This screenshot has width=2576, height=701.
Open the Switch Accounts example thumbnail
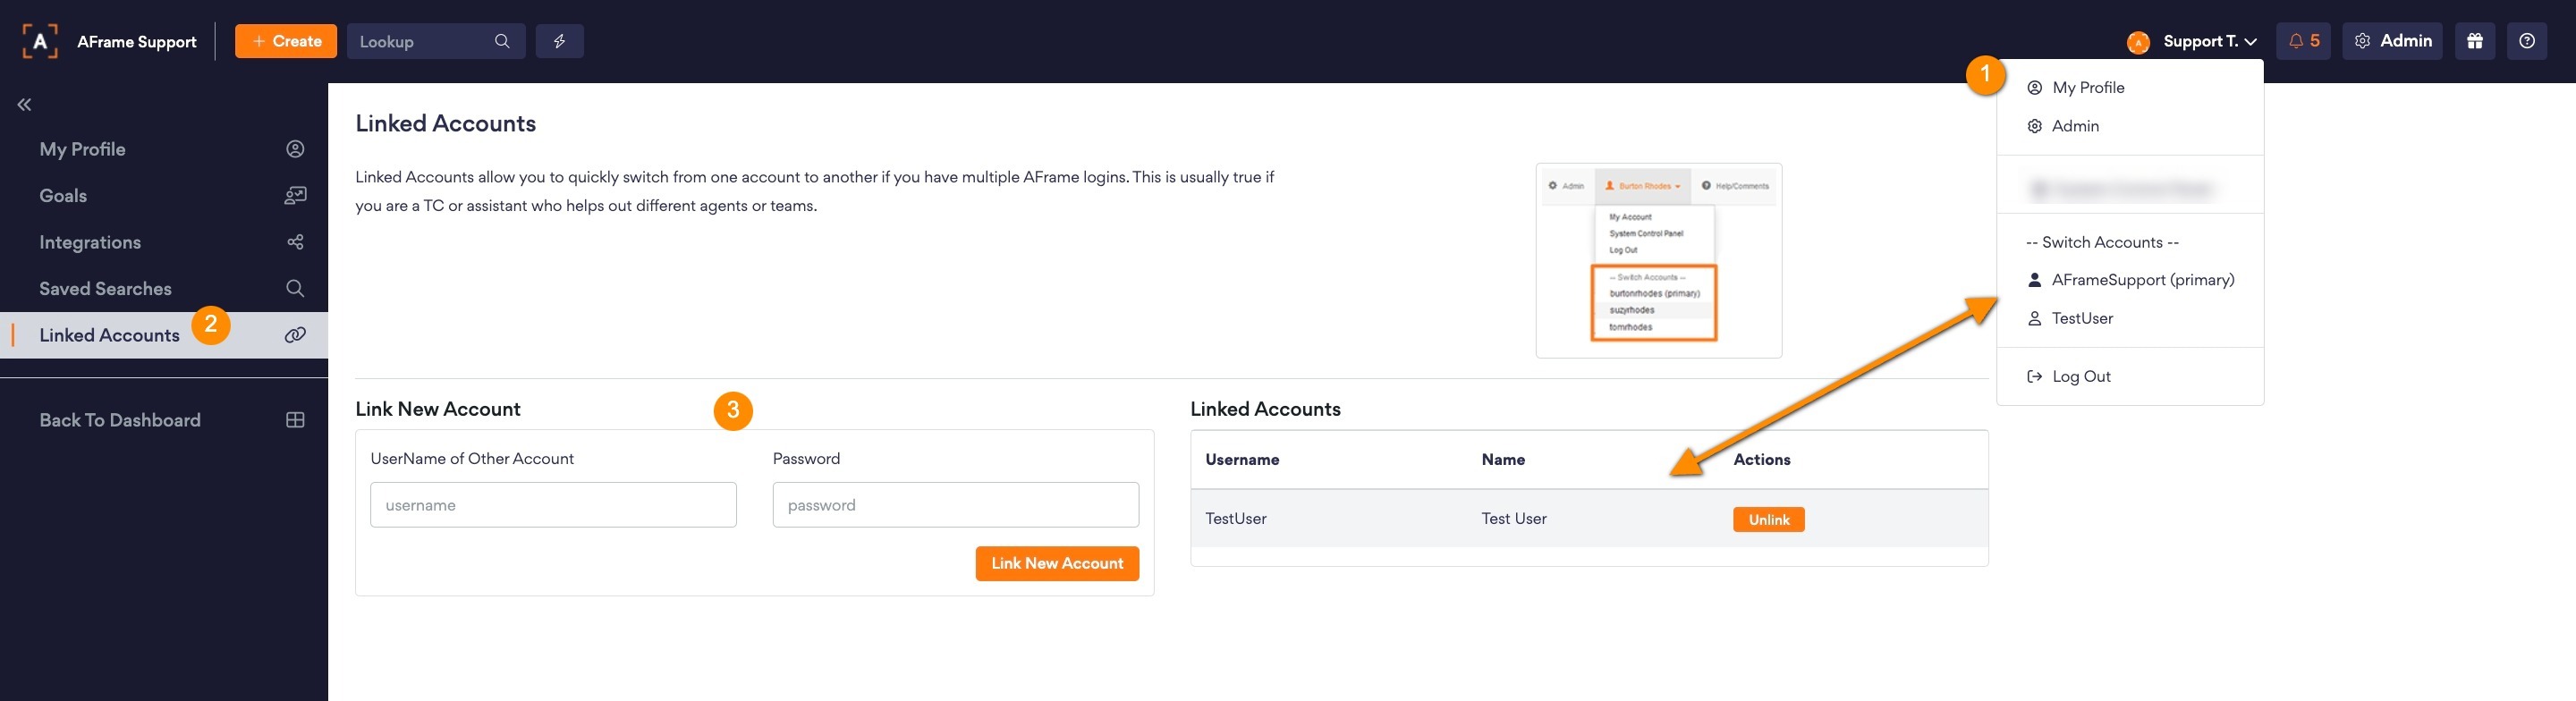pos(1659,260)
